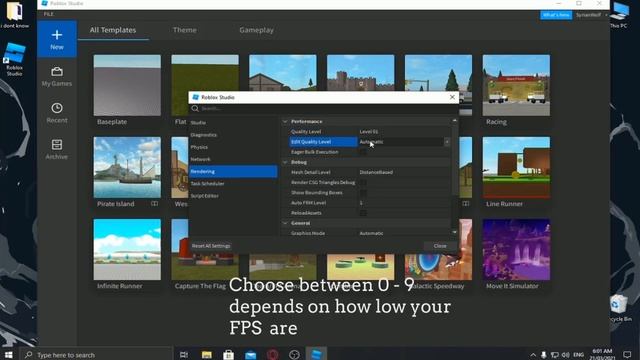Click the New plus icon in sidebar
The height and width of the screenshot is (360, 640).
coord(57,35)
